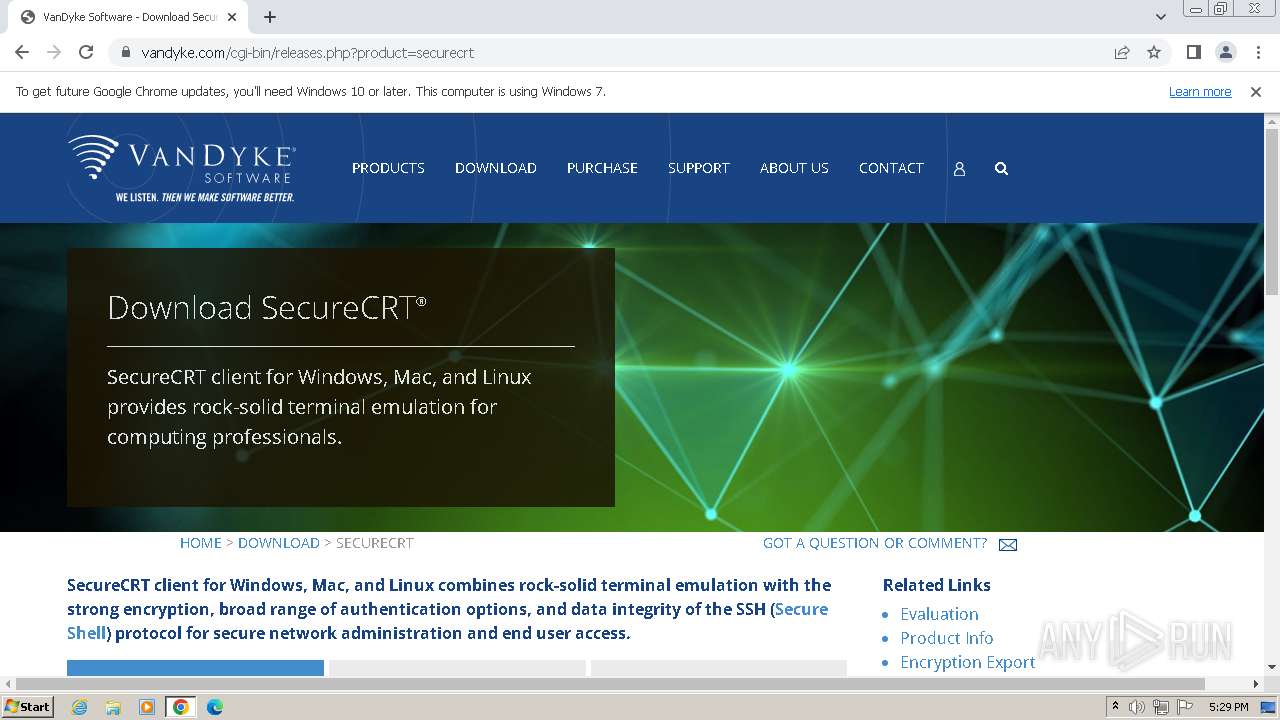This screenshot has width=1280, height=720.
Task: Open the Action Center flag icon
Action: click(x=1183, y=707)
